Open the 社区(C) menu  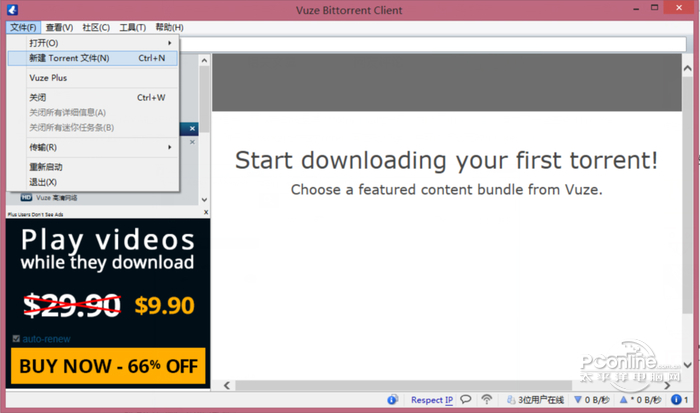point(96,28)
